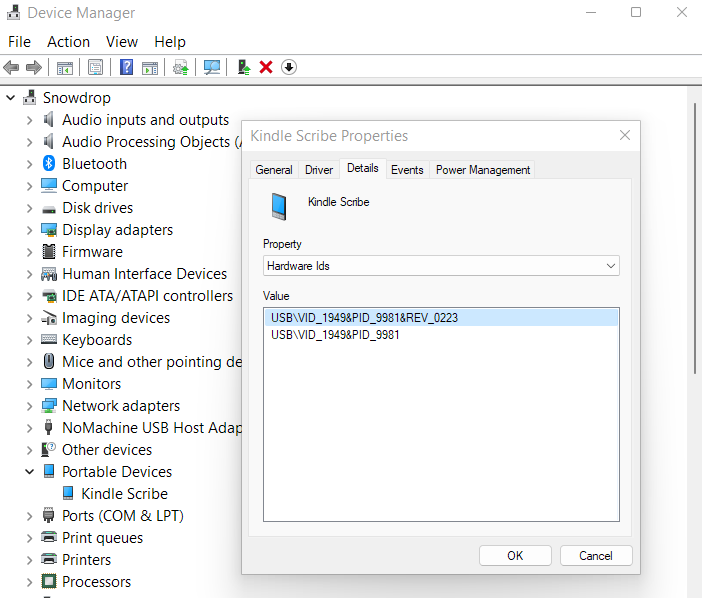702x598 pixels.
Task: Collapse the Snowdrop root node
Action: tap(11, 98)
